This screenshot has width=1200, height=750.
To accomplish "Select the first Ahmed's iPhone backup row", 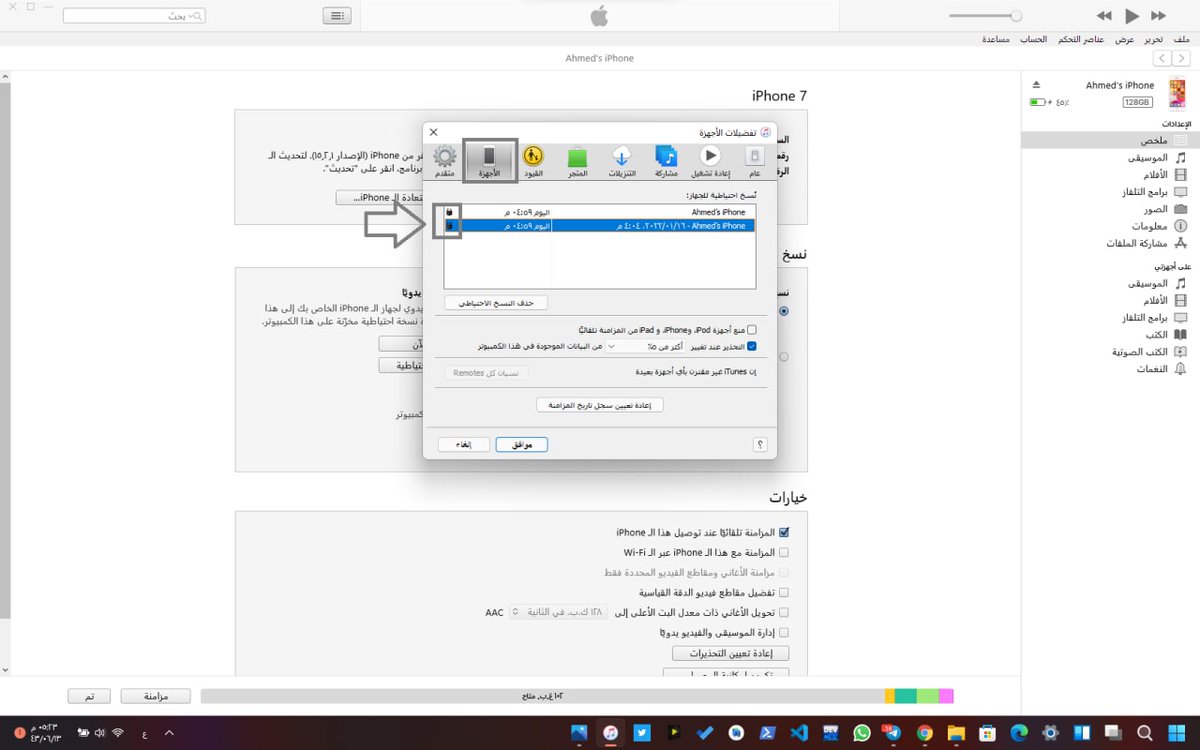I will [x=600, y=212].
